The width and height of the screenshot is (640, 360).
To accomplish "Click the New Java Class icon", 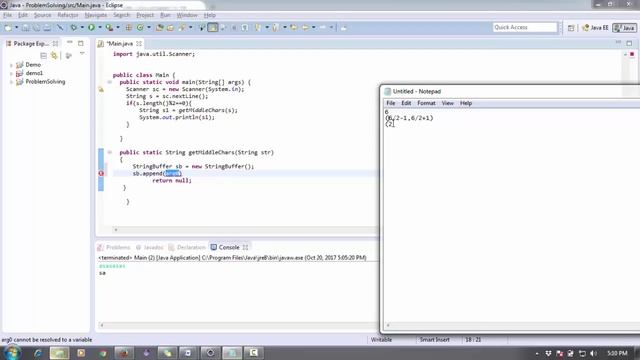I will [x=140, y=28].
